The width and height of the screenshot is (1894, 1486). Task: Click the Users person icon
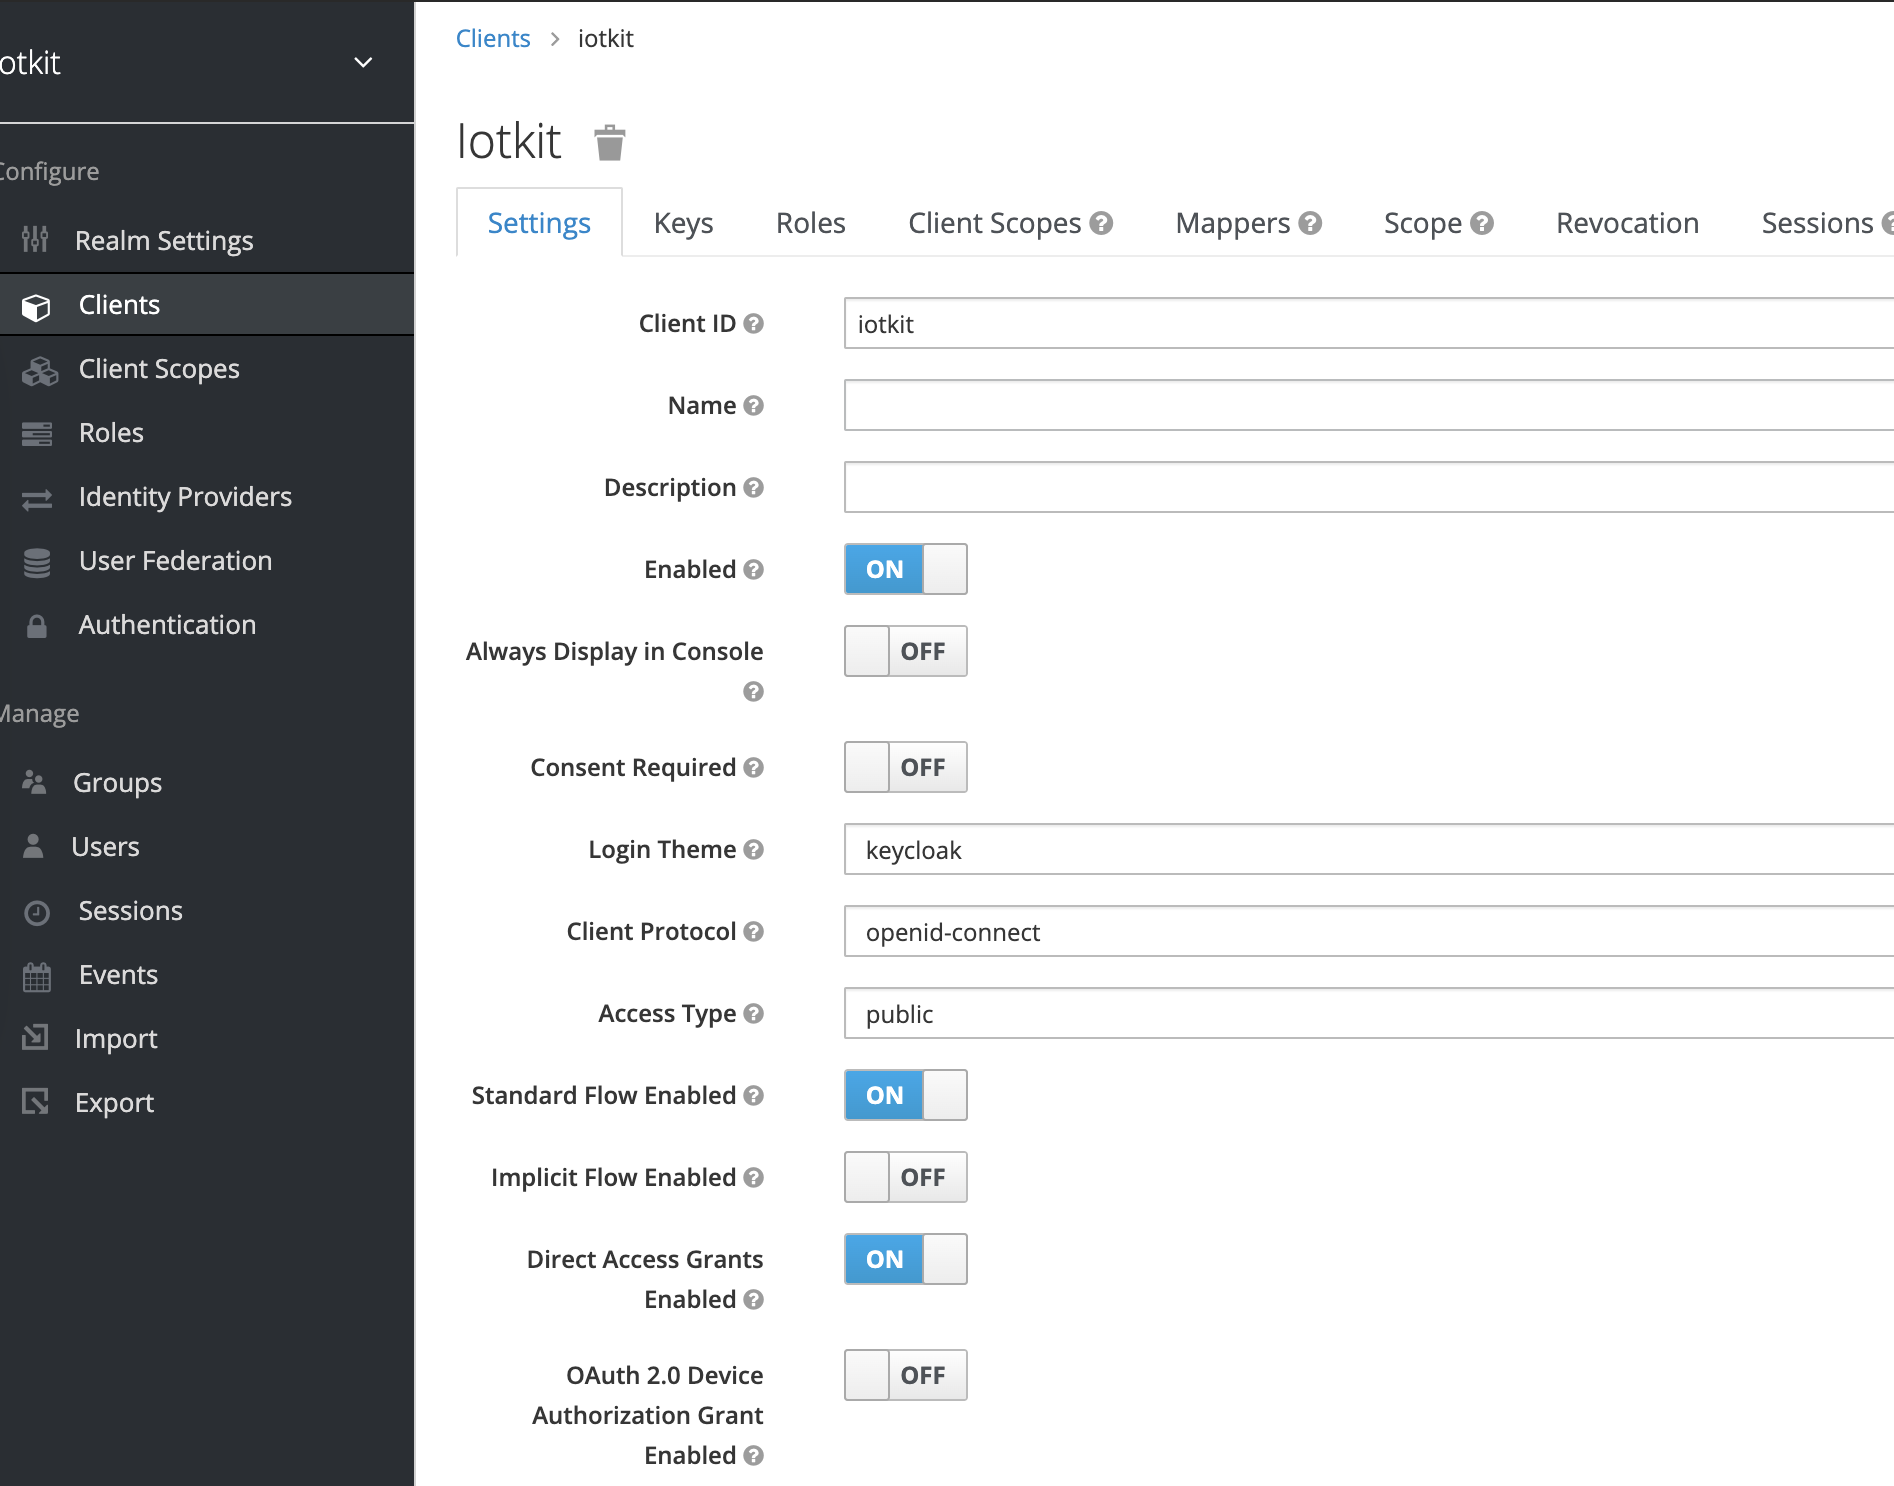[33, 846]
